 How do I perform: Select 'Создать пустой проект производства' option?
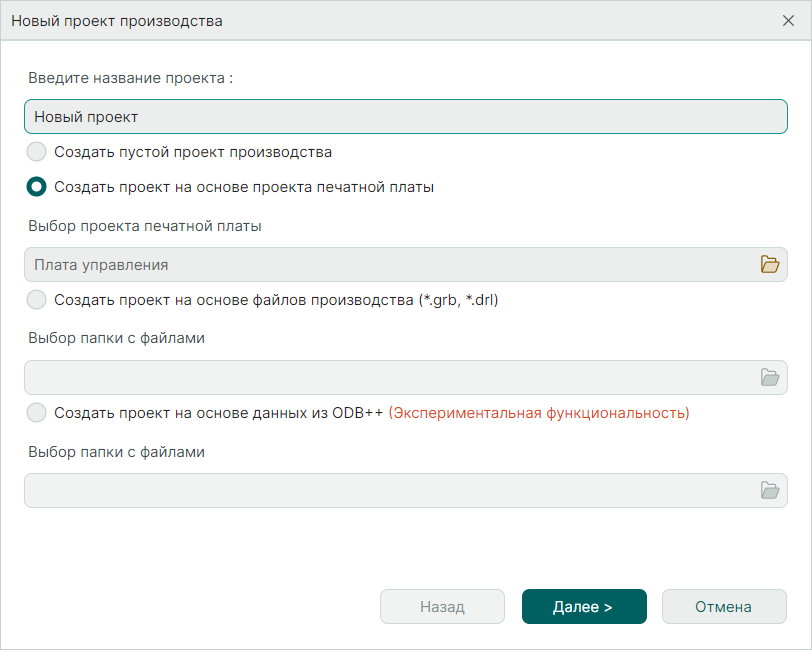[36, 151]
